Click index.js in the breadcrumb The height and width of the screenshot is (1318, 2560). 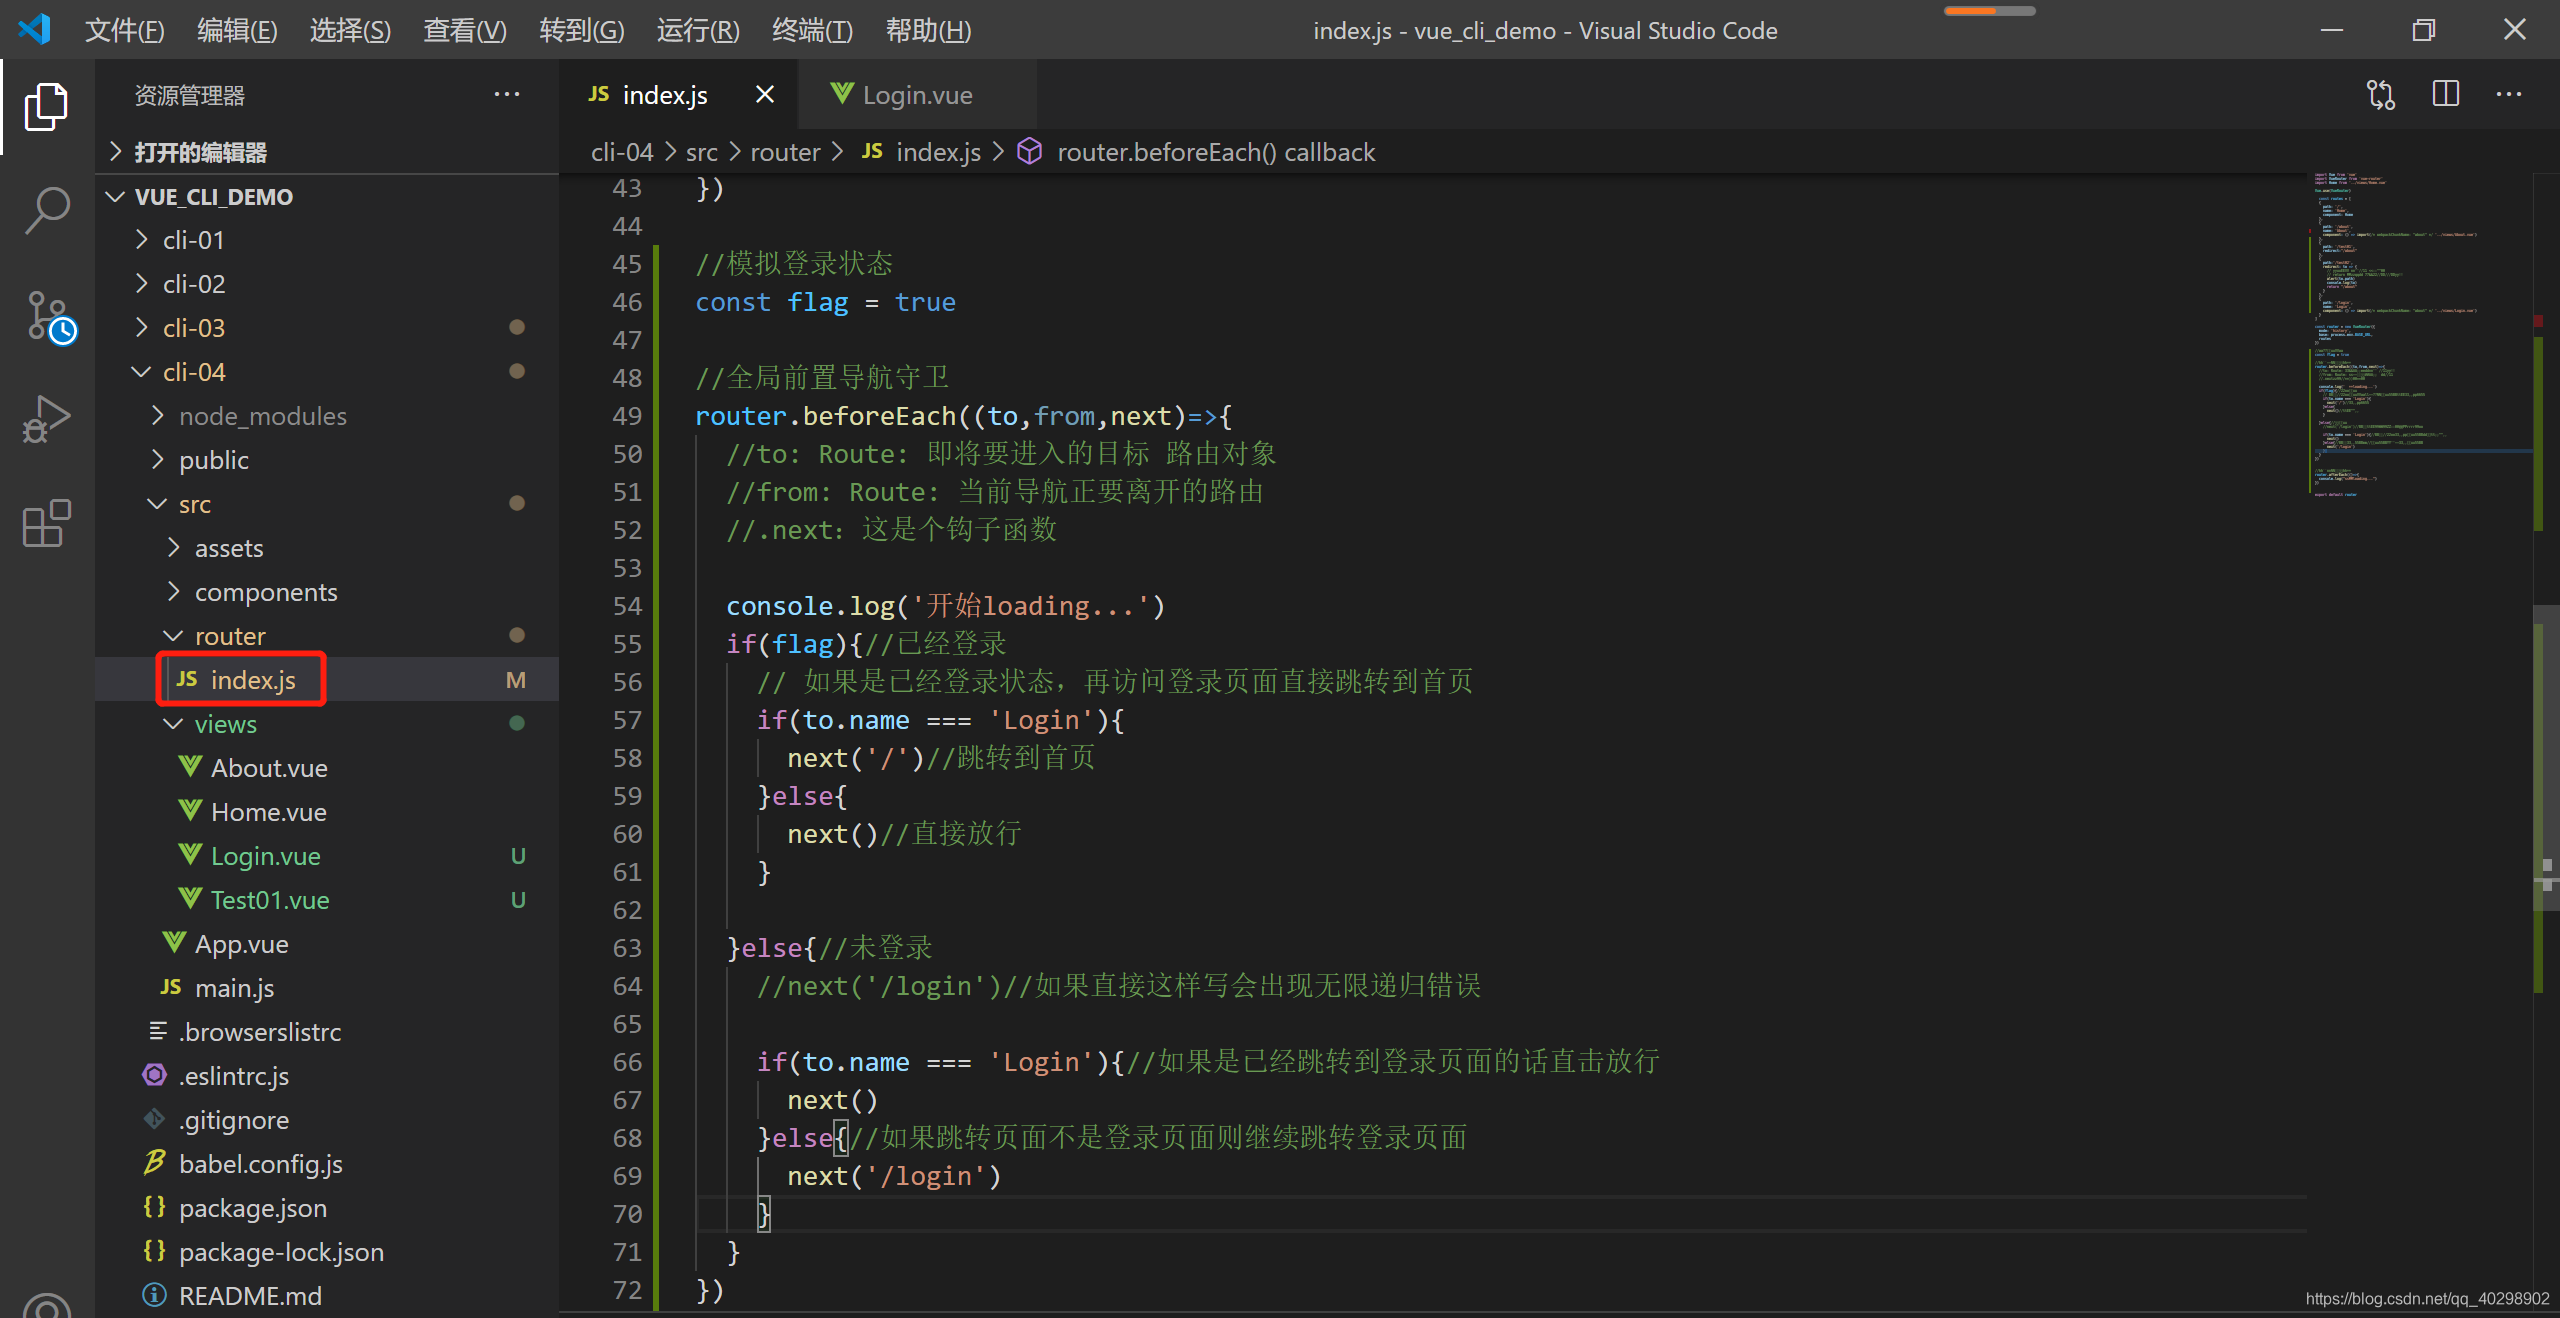coord(938,152)
